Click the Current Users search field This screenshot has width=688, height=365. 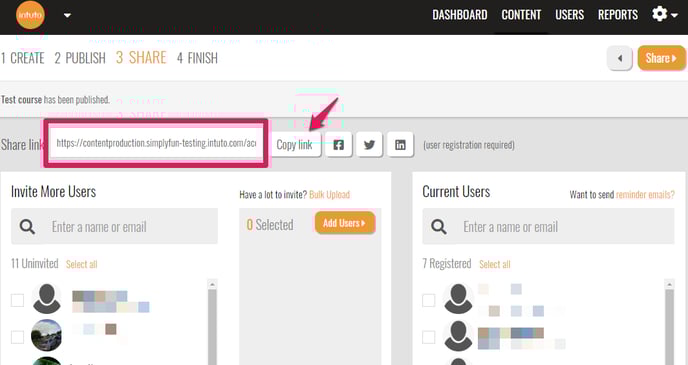[548, 226]
